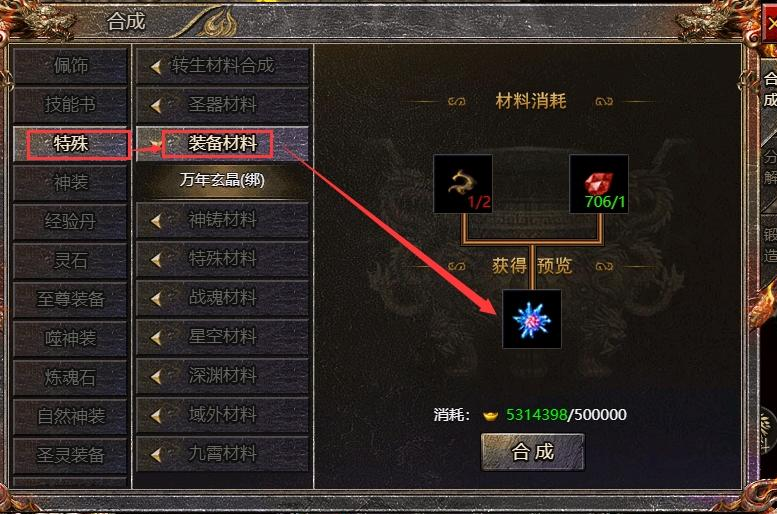Click the blue crystal result preview icon
The width and height of the screenshot is (777, 514).
[532, 319]
